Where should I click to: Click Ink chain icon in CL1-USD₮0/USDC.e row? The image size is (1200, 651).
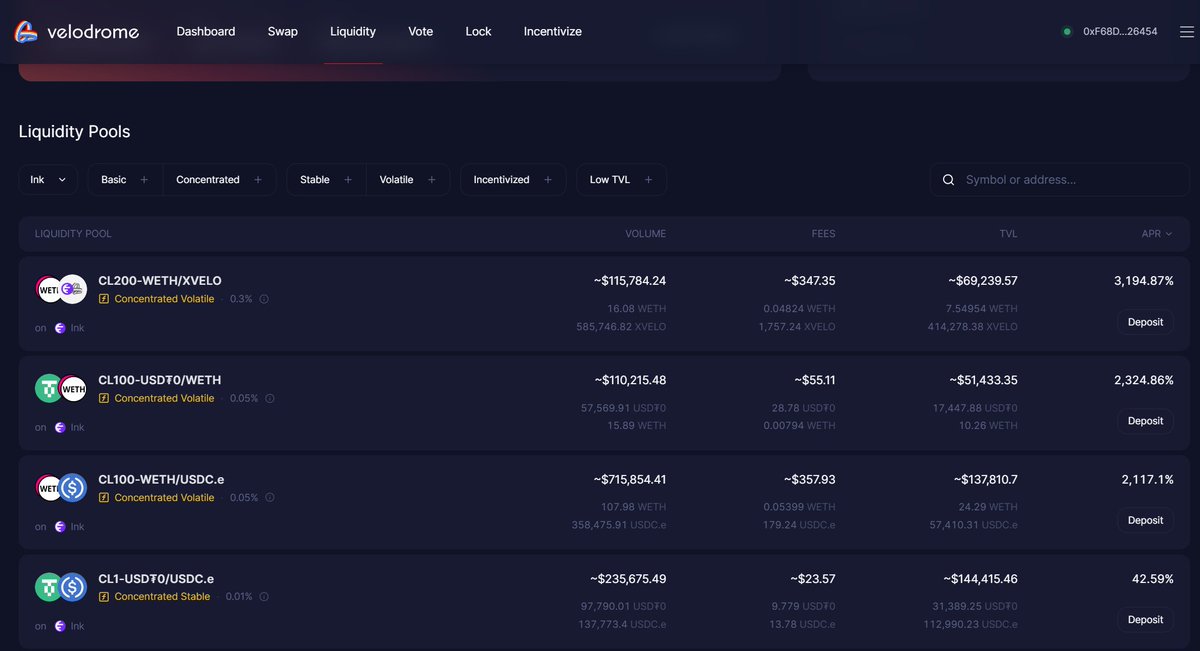pos(60,626)
